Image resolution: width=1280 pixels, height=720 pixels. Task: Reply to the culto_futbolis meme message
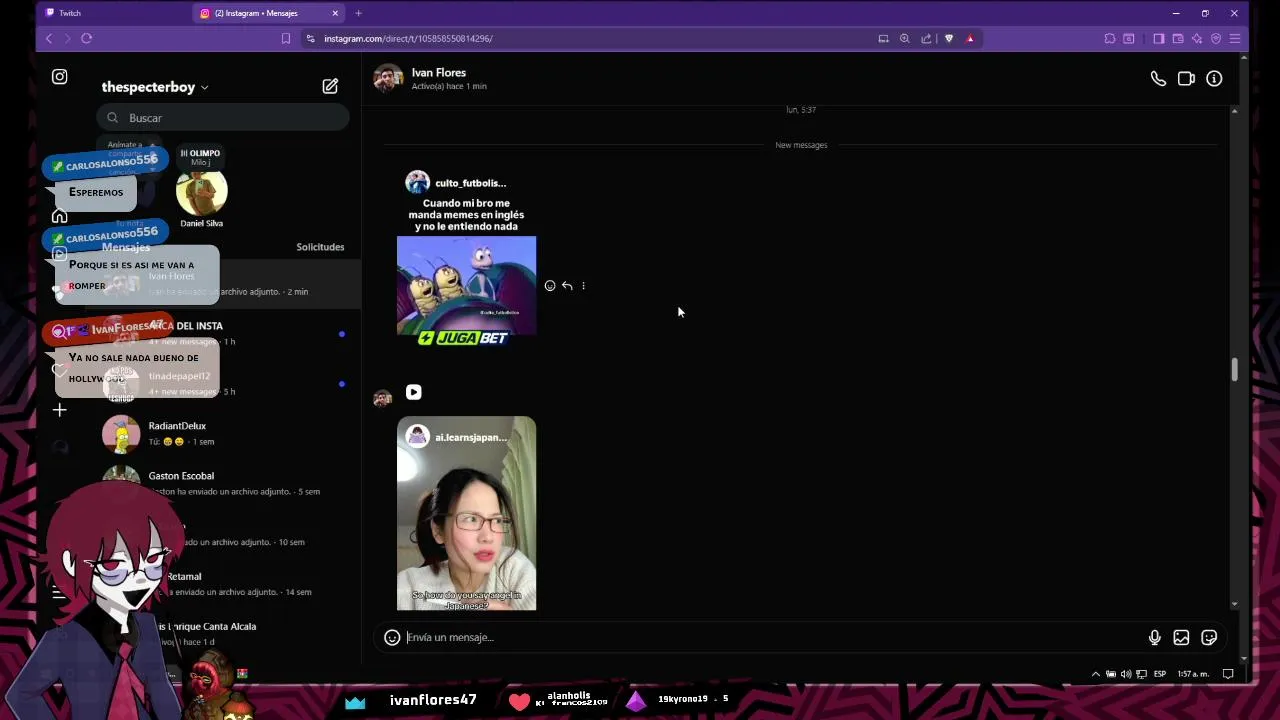tap(567, 286)
